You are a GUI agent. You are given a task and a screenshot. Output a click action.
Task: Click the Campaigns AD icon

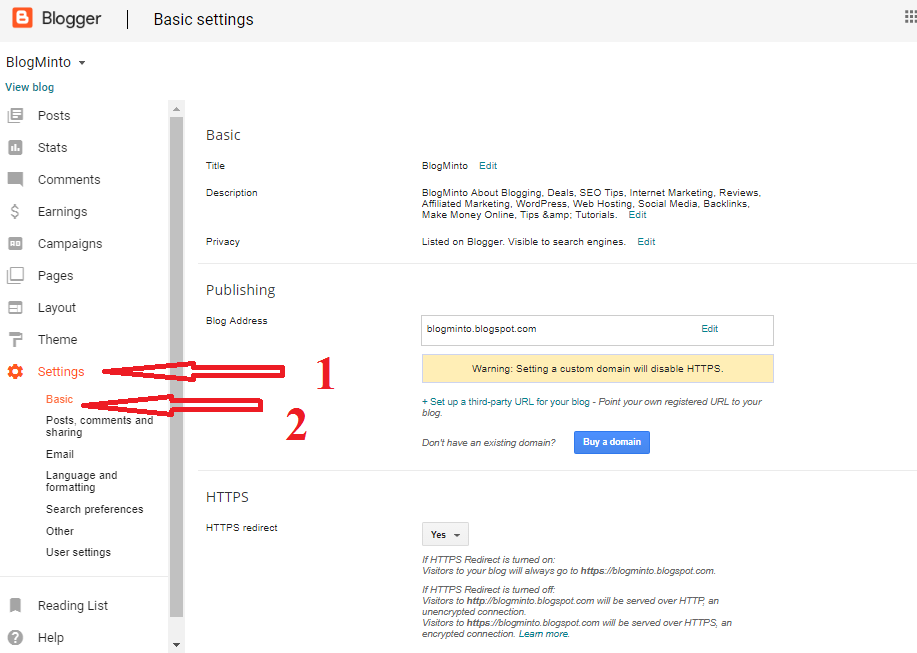15,243
